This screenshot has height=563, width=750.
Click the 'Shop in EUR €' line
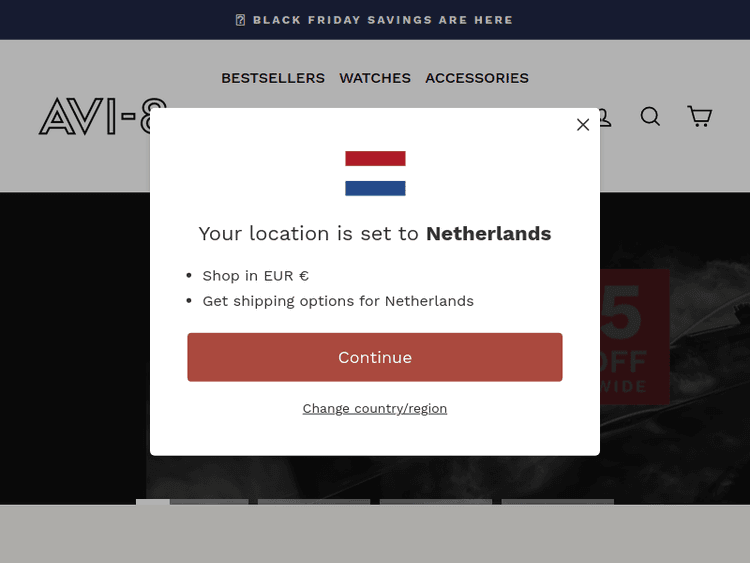(256, 276)
